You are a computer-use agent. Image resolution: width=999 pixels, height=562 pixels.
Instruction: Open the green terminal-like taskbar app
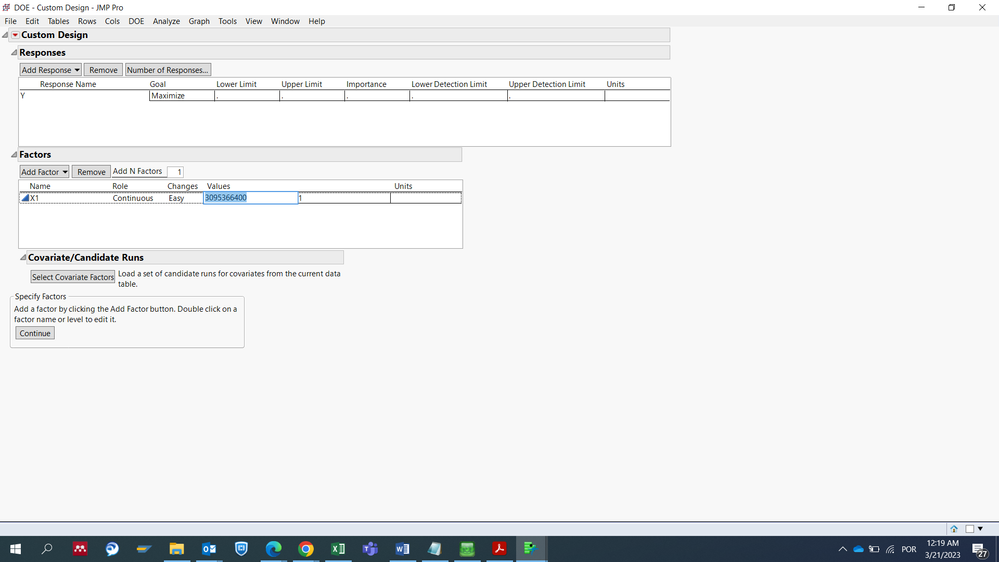point(467,549)
